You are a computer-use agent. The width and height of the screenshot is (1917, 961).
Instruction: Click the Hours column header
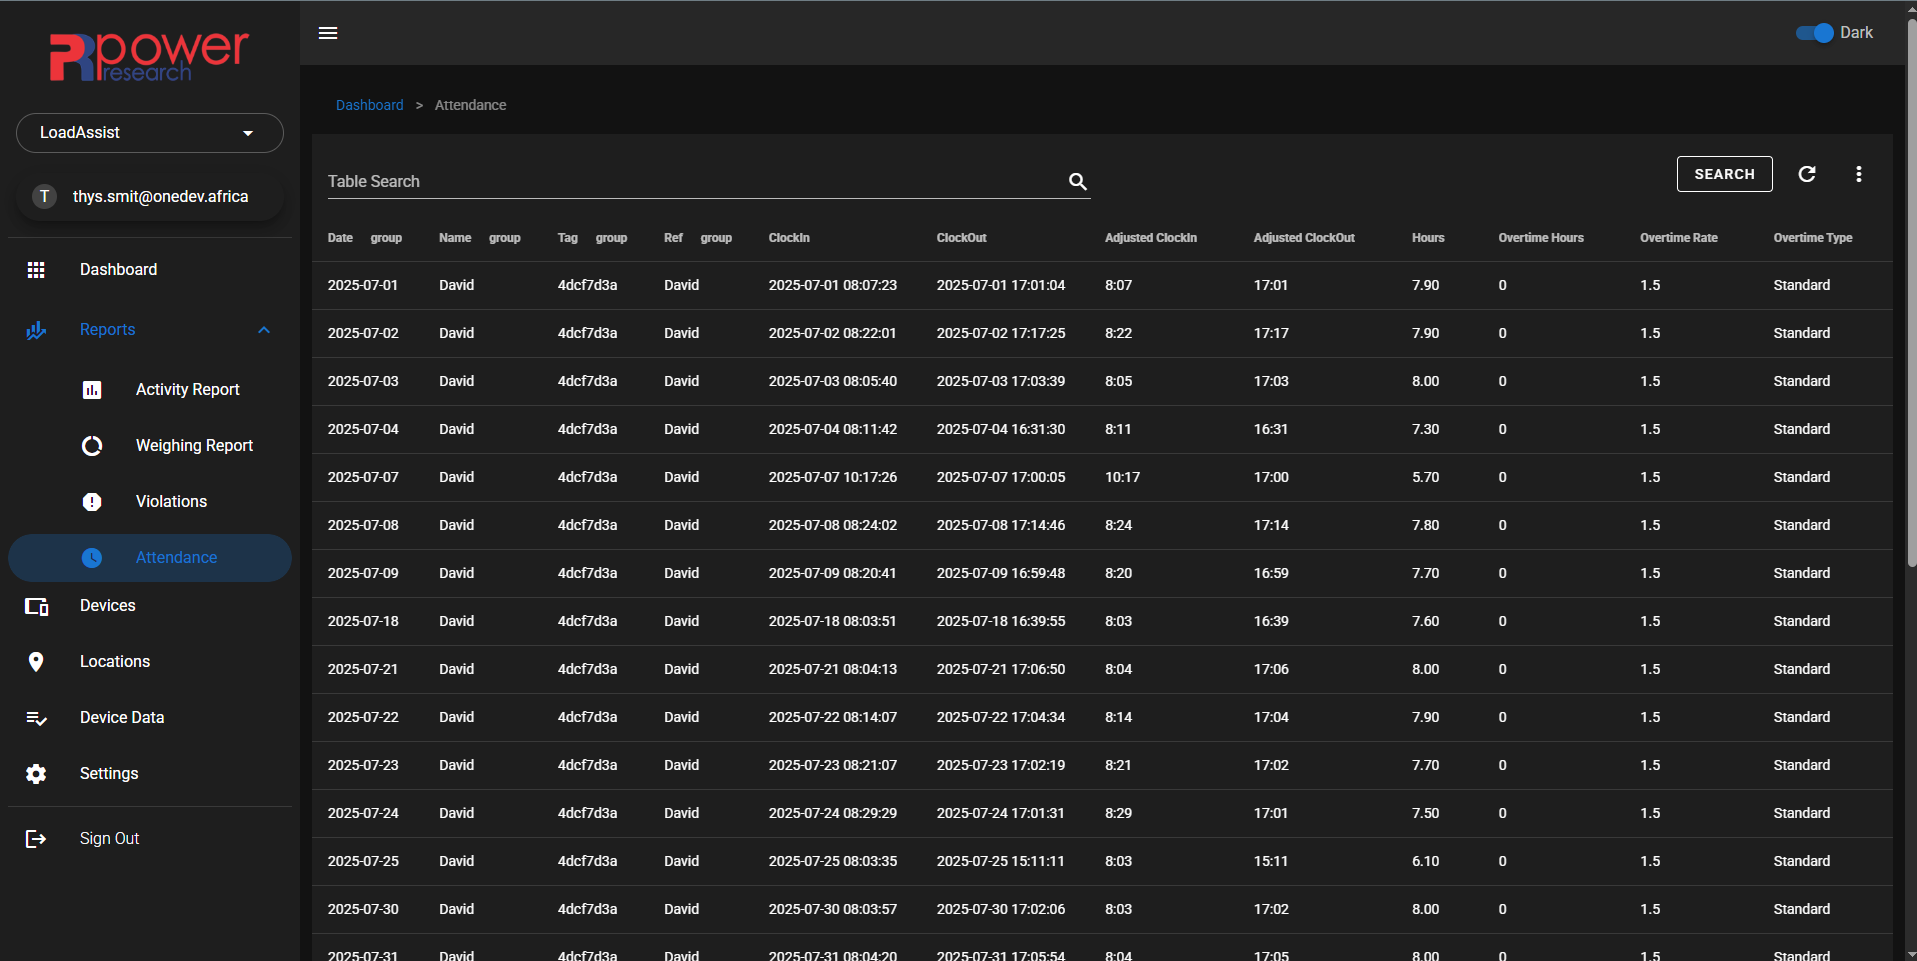[x=1427, y=238]
